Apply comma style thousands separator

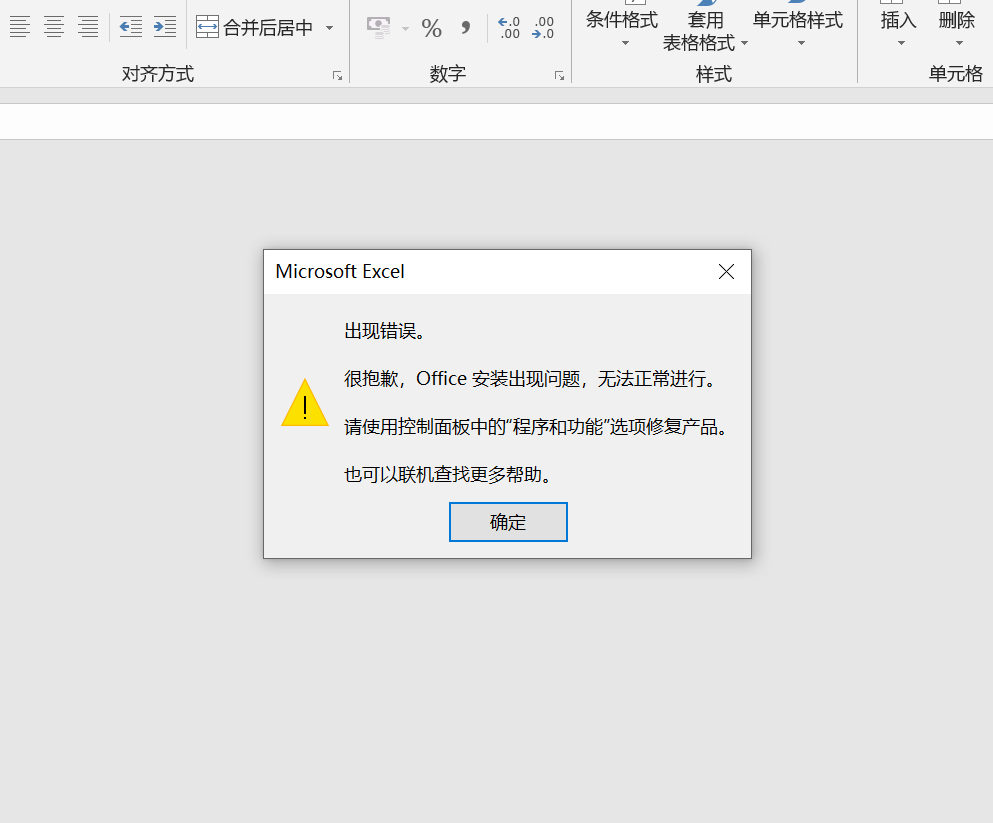(x=465, y=28)
